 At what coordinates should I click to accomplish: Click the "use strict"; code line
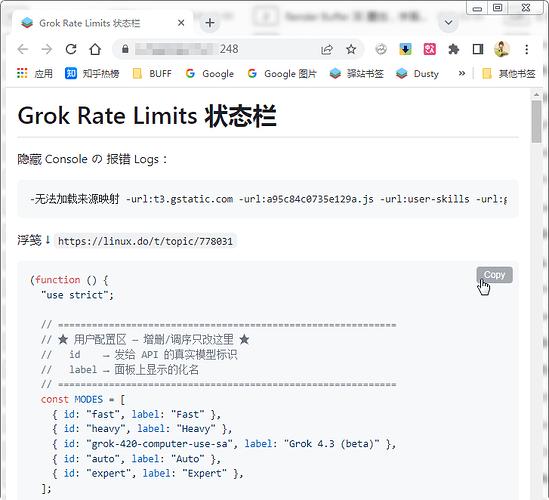pyautogui.click(x=77, y=295)
